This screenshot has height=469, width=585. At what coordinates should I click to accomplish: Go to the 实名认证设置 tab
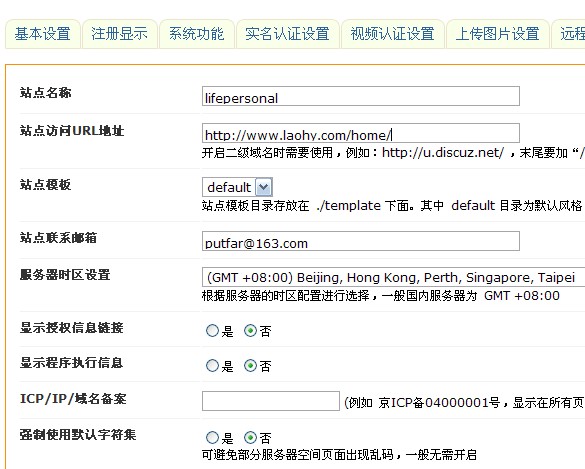point(288,34)
